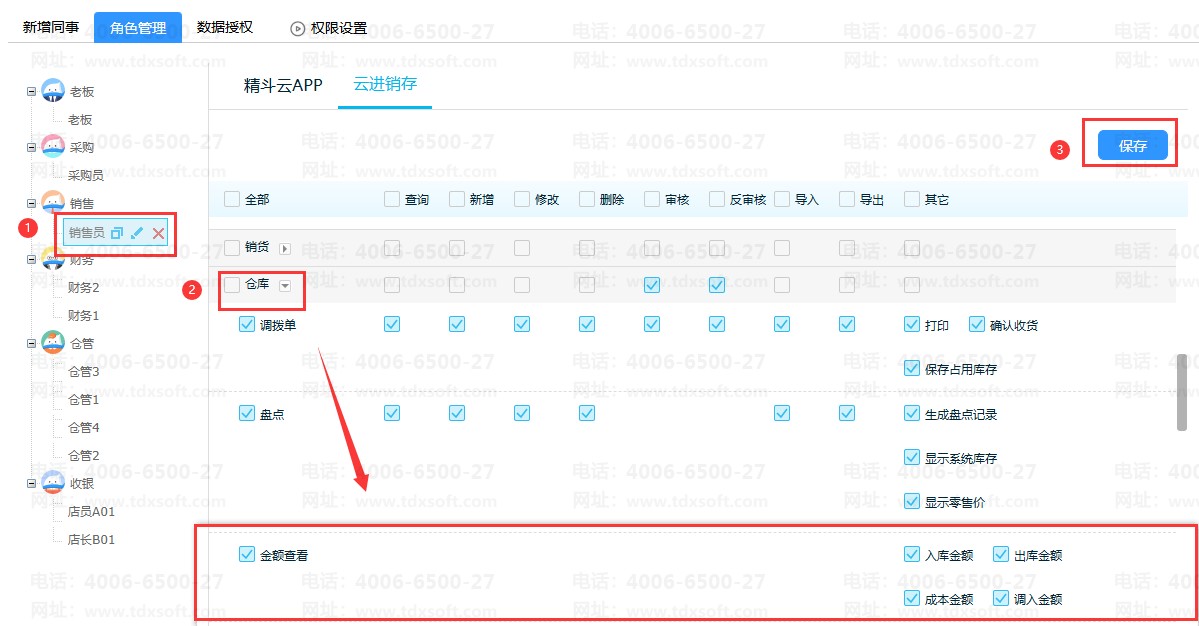
Task: Click the 老板 role group avatar icon
Action: click(x=53, y=91)
